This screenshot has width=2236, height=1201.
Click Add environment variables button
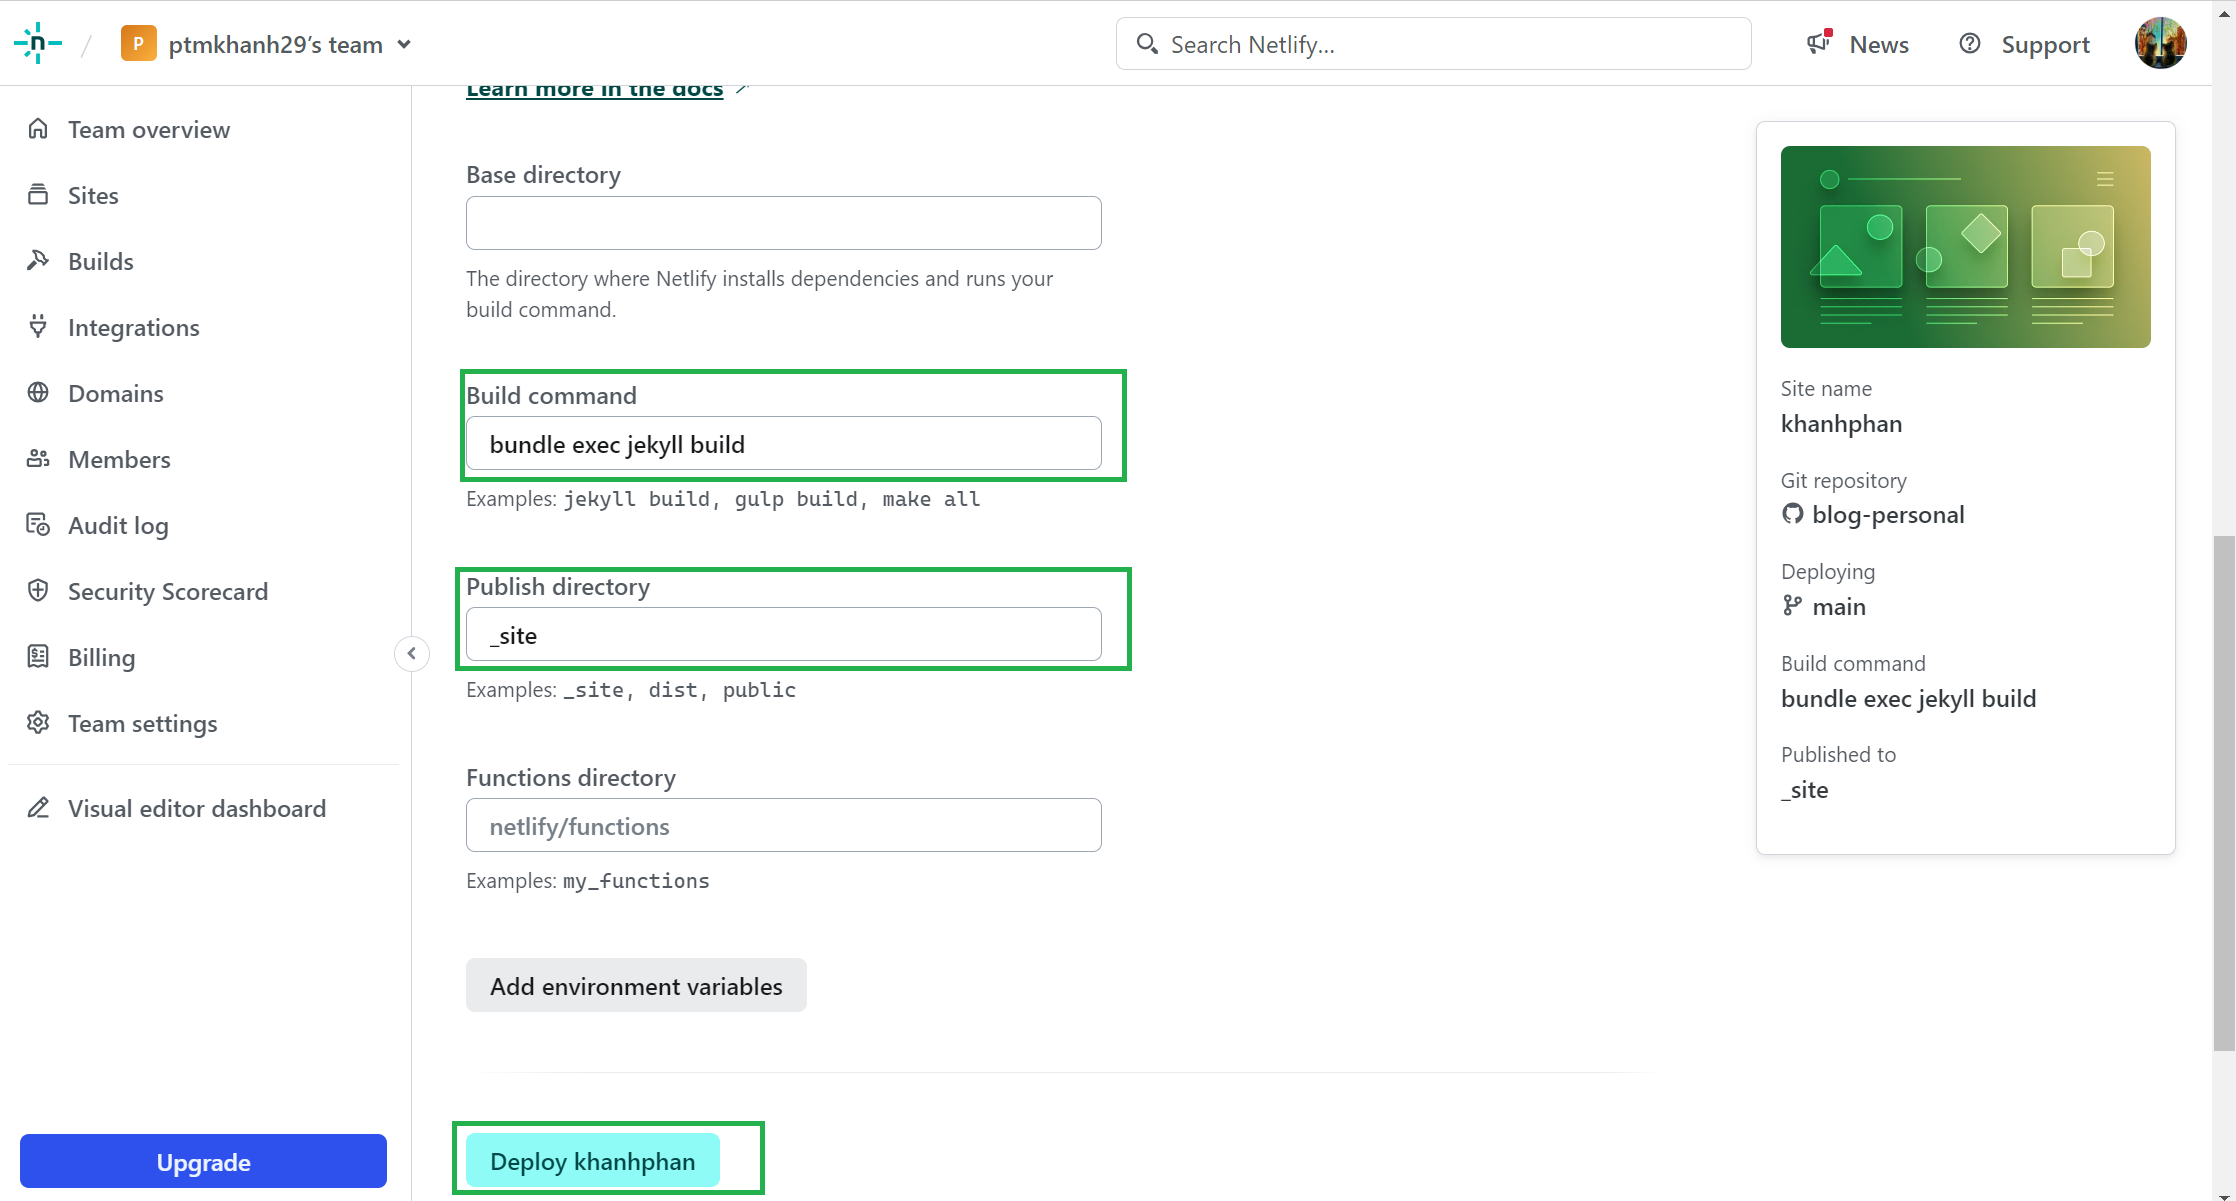tap(636, 986)
